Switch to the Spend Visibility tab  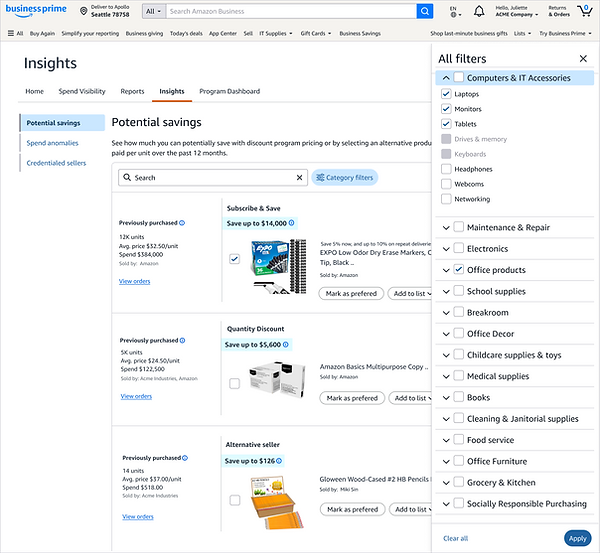pos(82,91)
